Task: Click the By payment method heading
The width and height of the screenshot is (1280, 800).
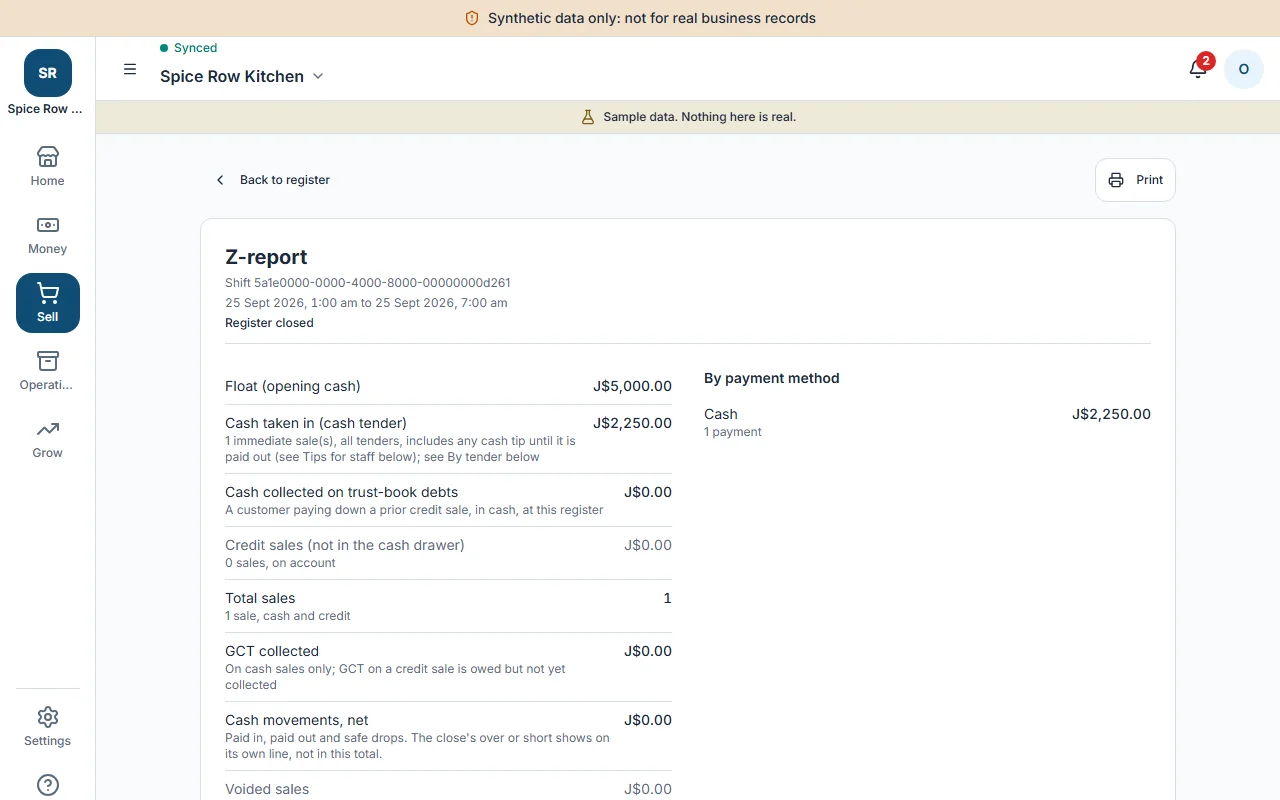Action: coord(772,378)
